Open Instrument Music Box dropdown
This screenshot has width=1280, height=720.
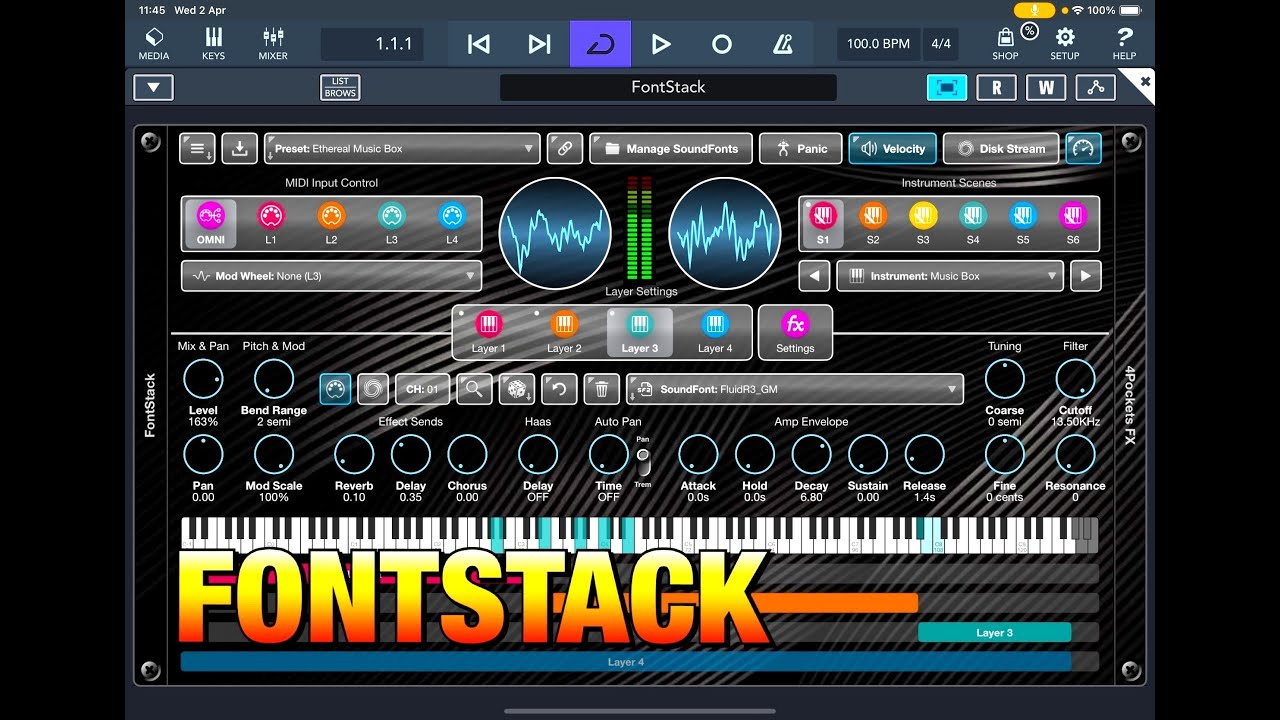(950, 276)
